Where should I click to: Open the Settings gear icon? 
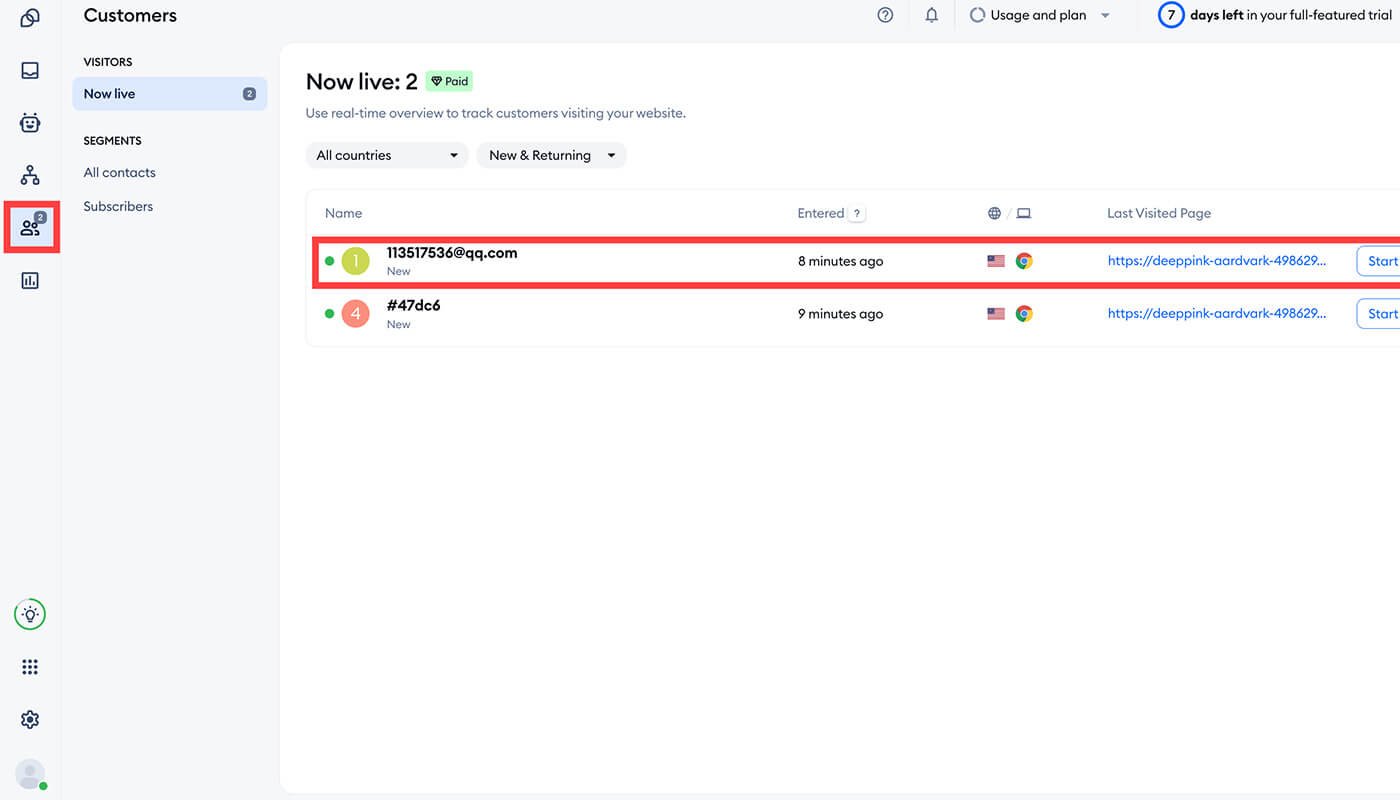(30, 720)
